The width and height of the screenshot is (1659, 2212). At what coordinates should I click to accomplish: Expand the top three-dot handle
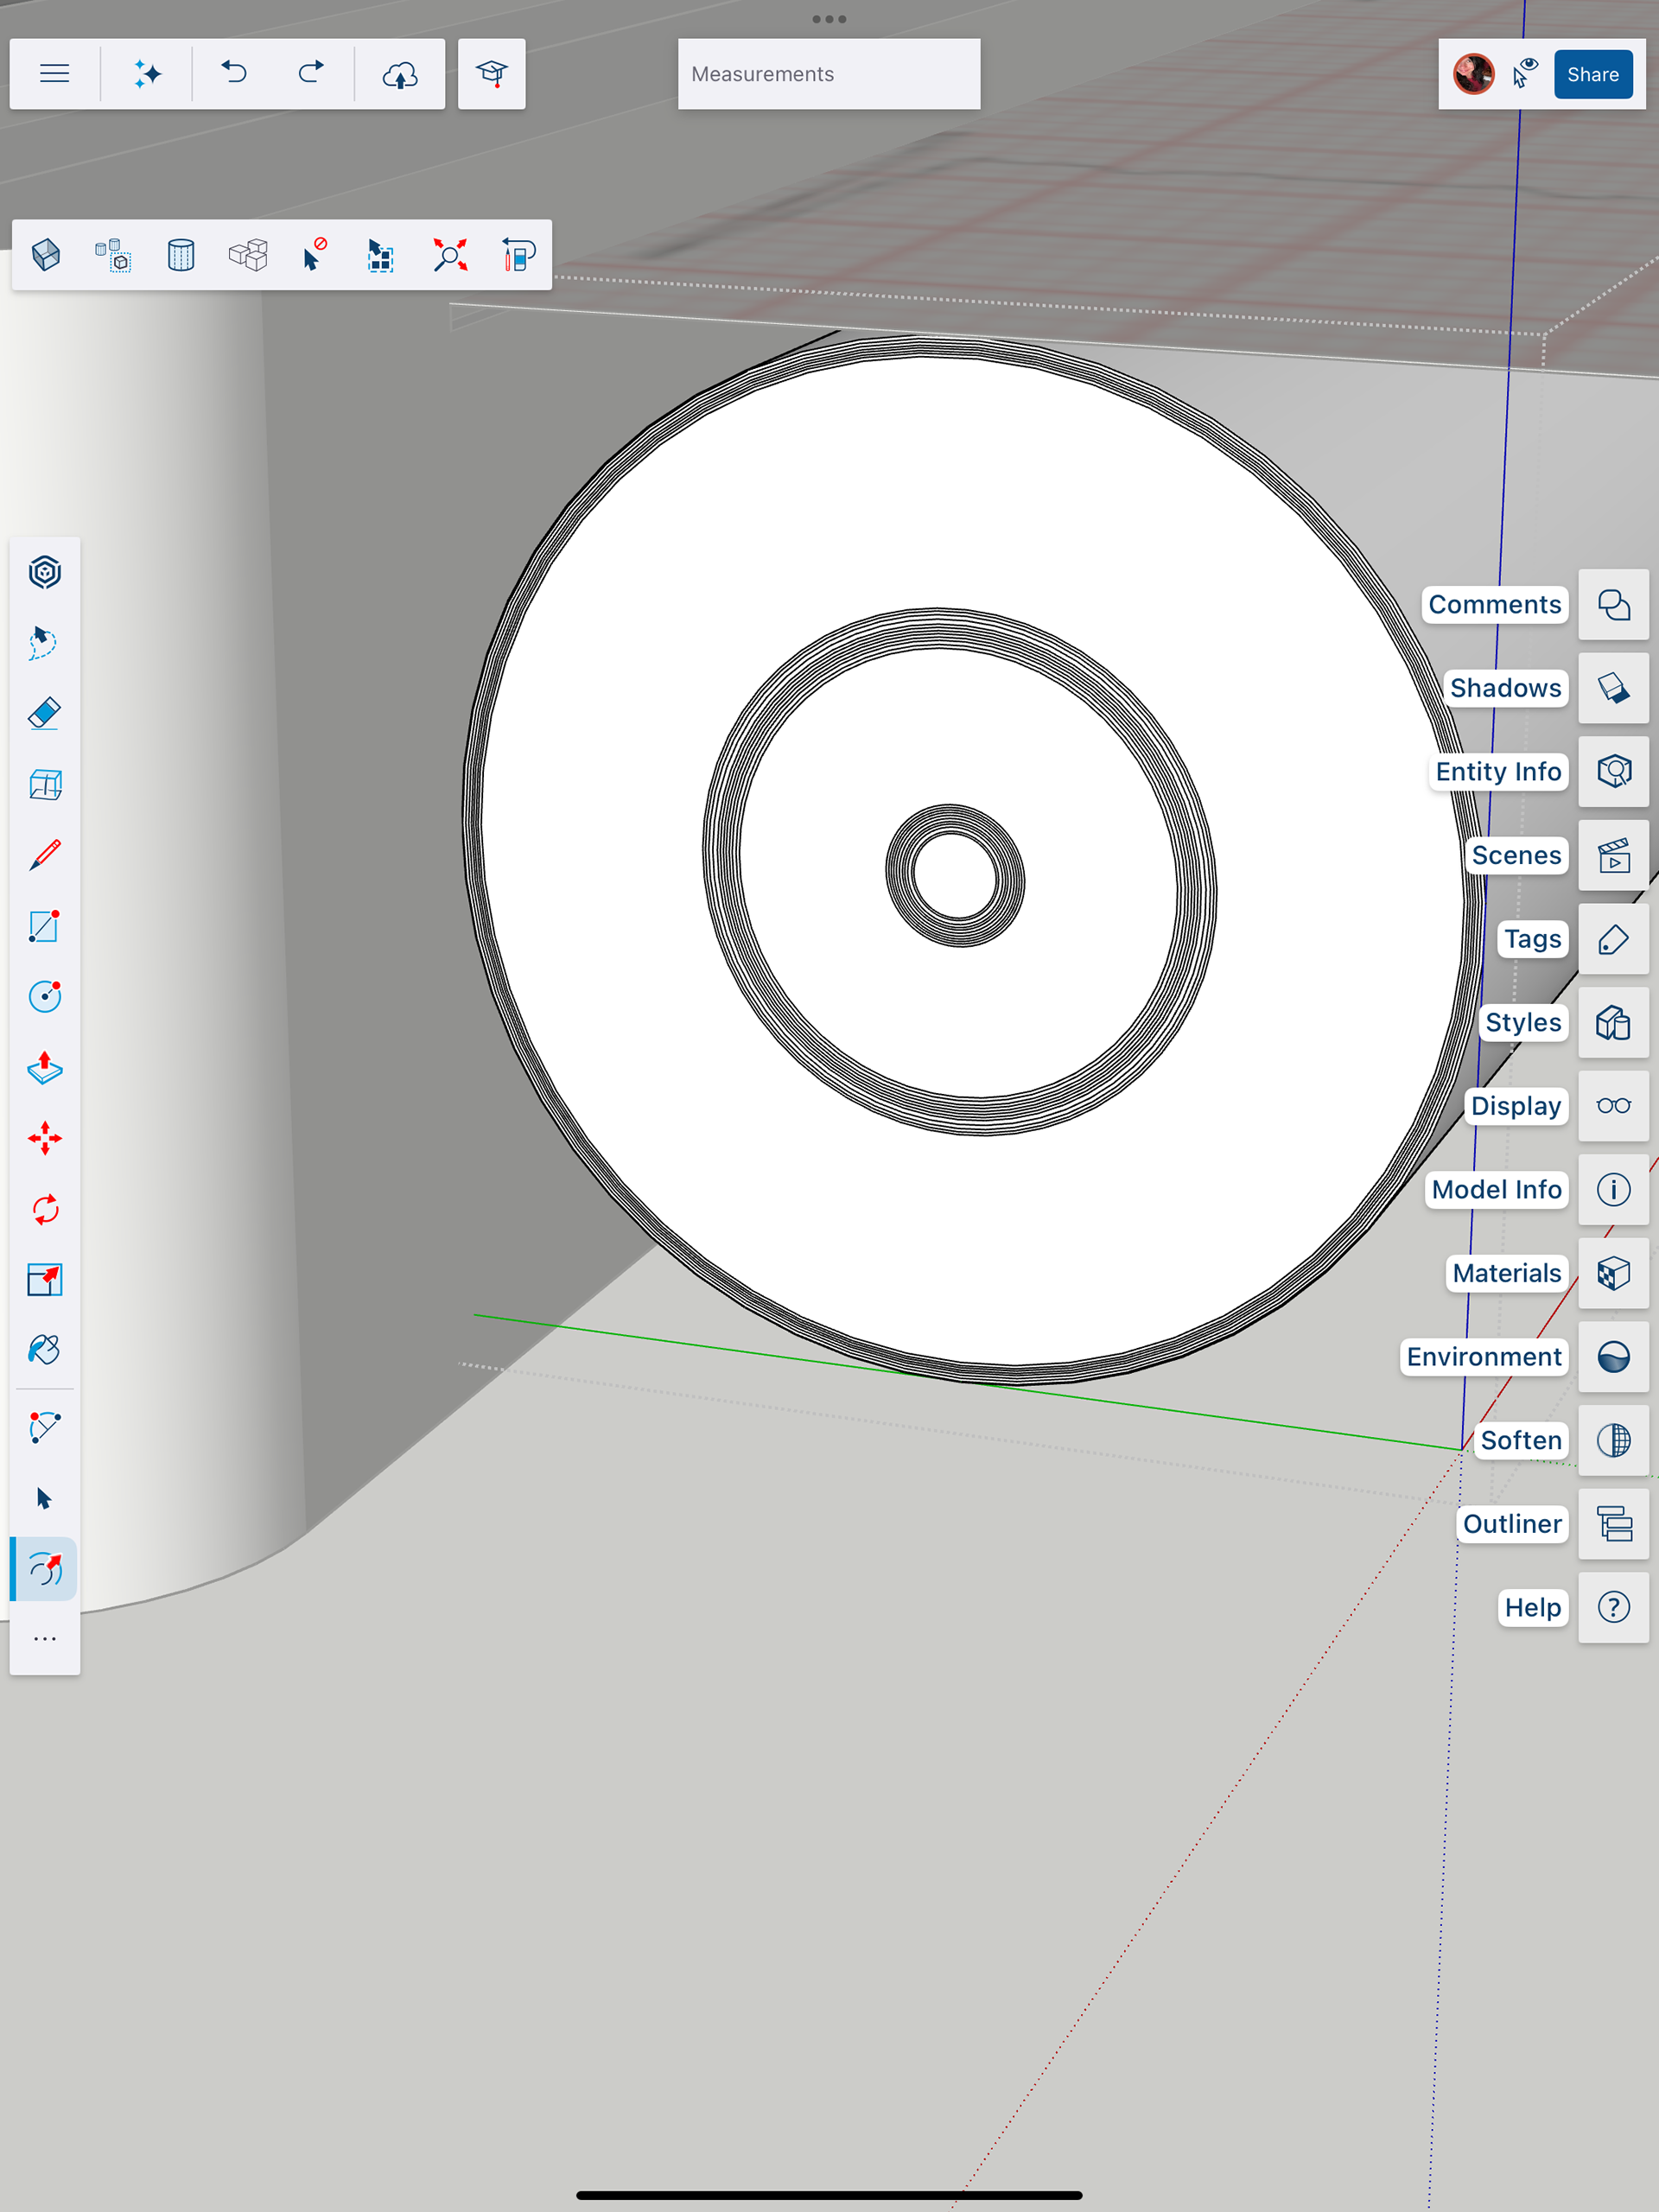(829, 19)
